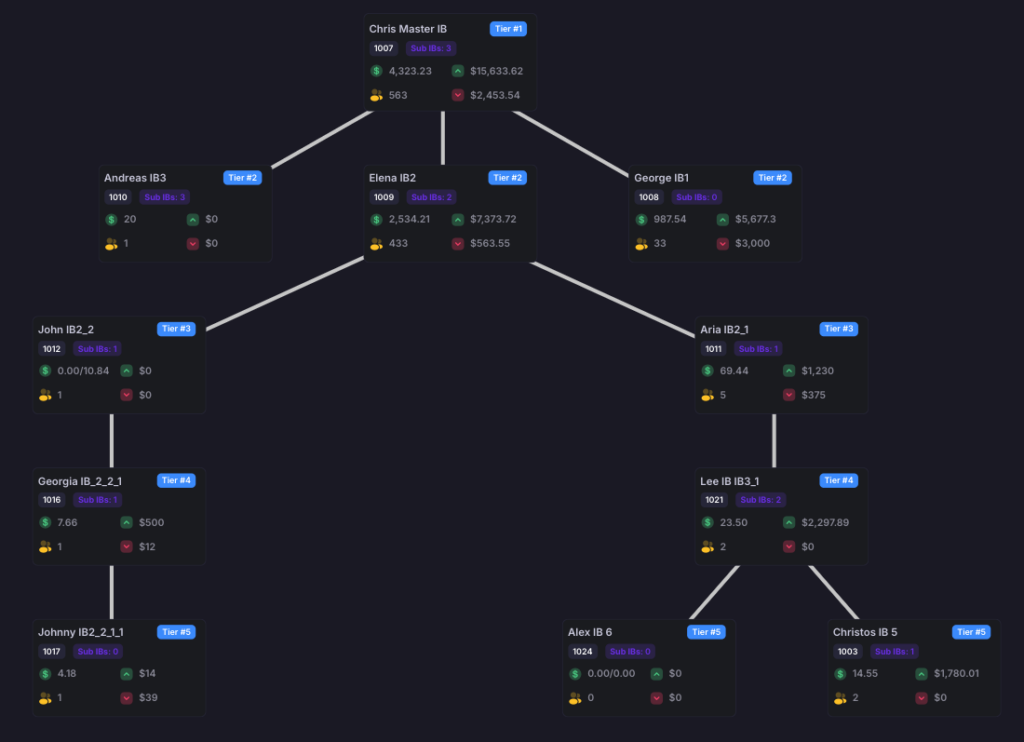This screenshot has height=742, width=1024.
Task: Click the dollar icon in Georgia IB_2_2_1 card
Action: click(45, 522)
